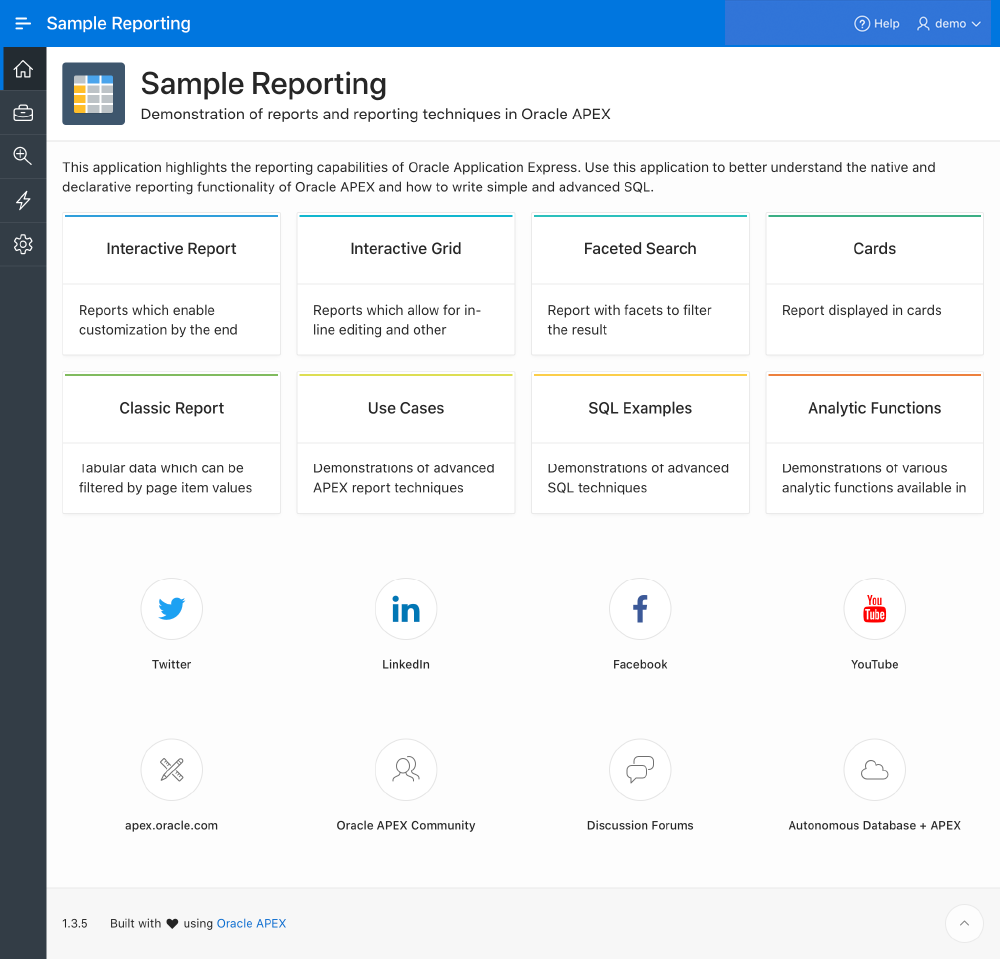The height and width of the screenshot is (959, 1000).
Task: Open the YouTube icon
Action: click(874, 608)
